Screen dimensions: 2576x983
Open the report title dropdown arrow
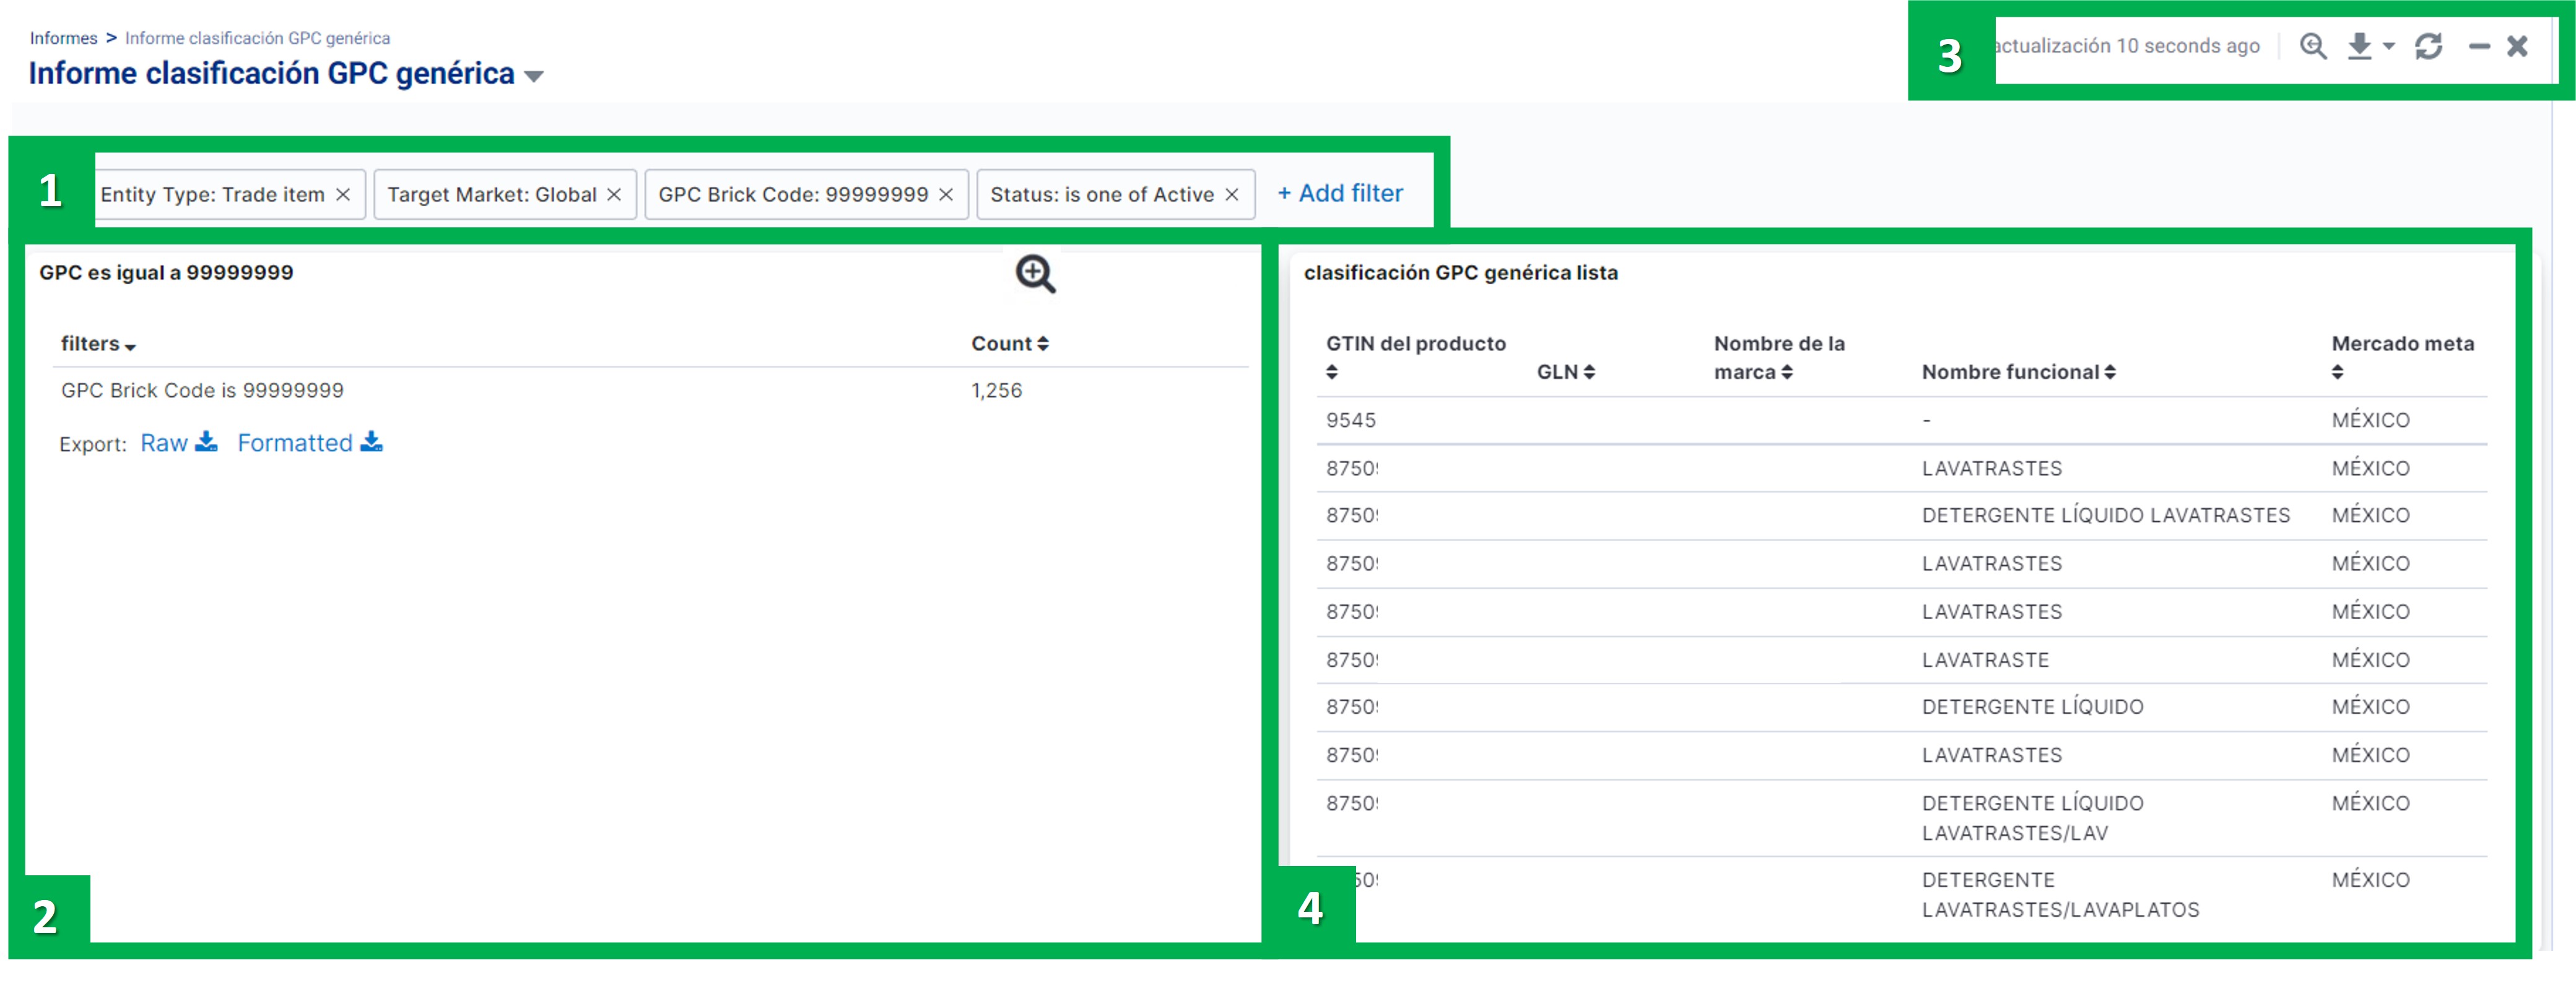point(534,76)
